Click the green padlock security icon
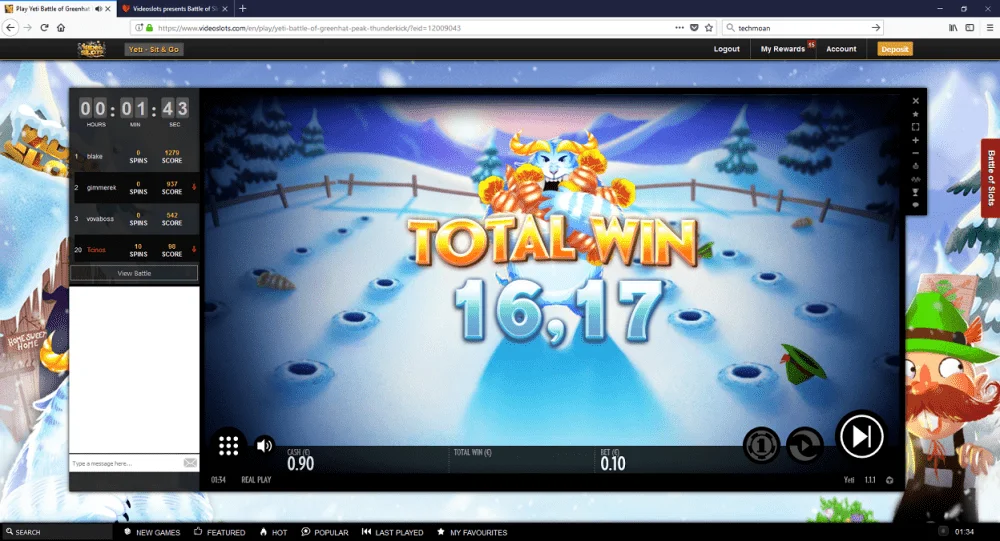Image resolution: width=1000 pixels, height=541 pixels. (150, 28)
